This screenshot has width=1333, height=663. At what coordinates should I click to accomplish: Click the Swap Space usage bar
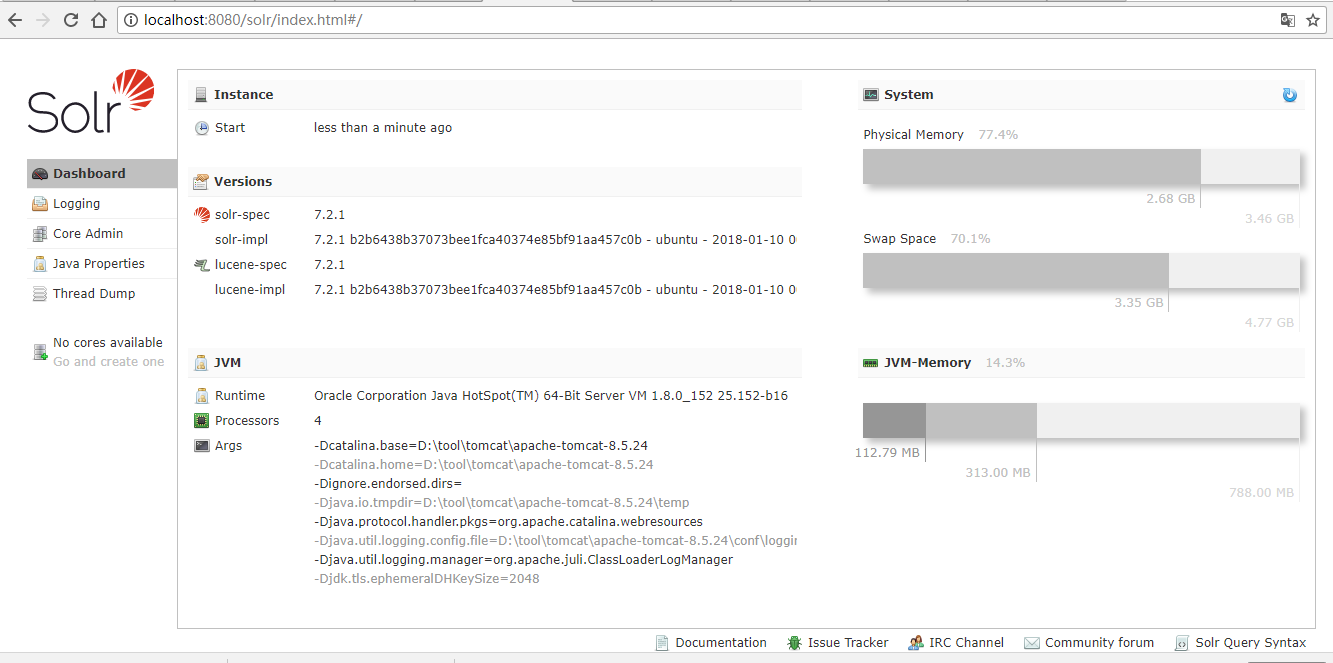(1081, 271)
